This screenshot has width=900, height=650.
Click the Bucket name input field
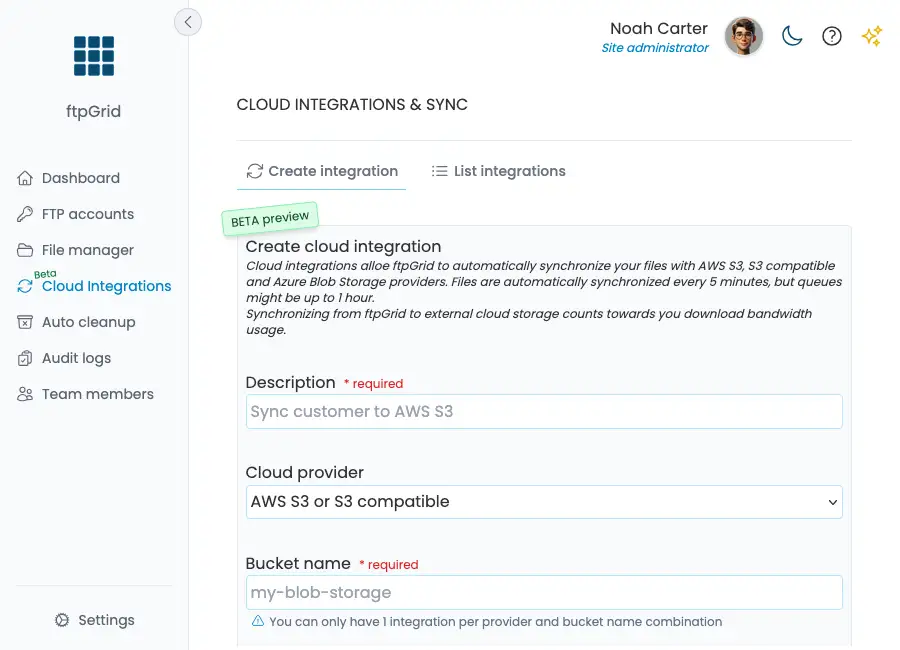[x=544, y=592]
